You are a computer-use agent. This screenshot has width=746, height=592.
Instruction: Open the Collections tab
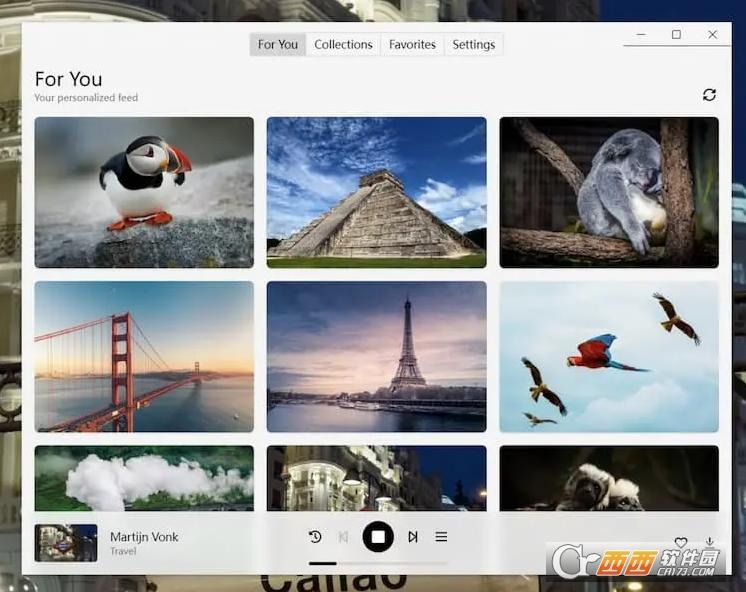point(343,45)
